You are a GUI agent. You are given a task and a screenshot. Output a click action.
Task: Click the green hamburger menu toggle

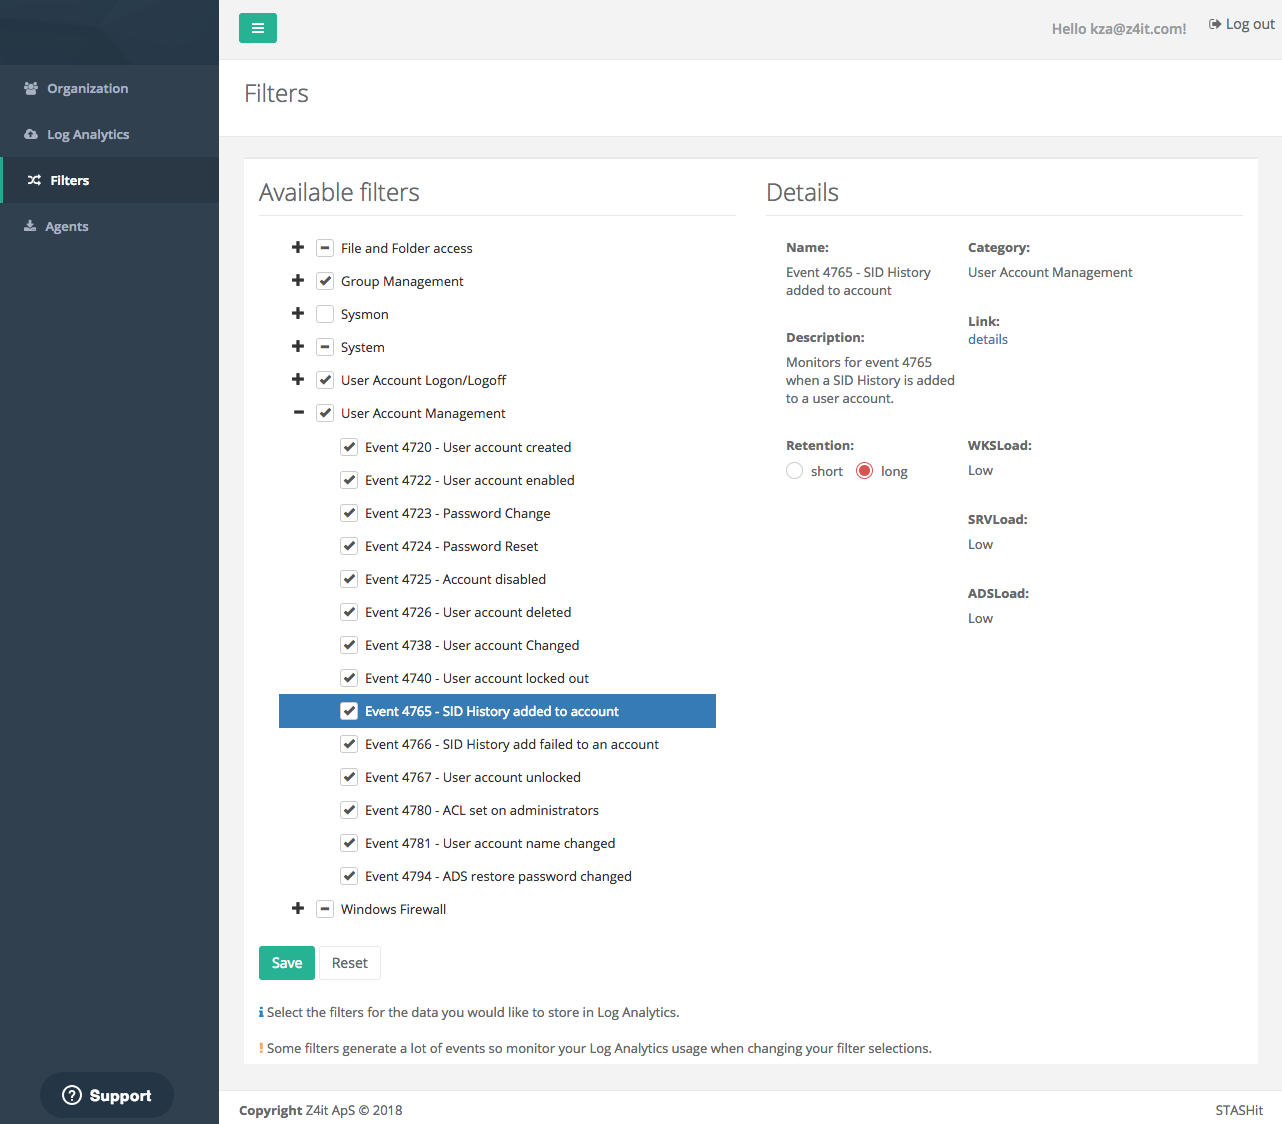pyautogui.click(x=257, y=28)
